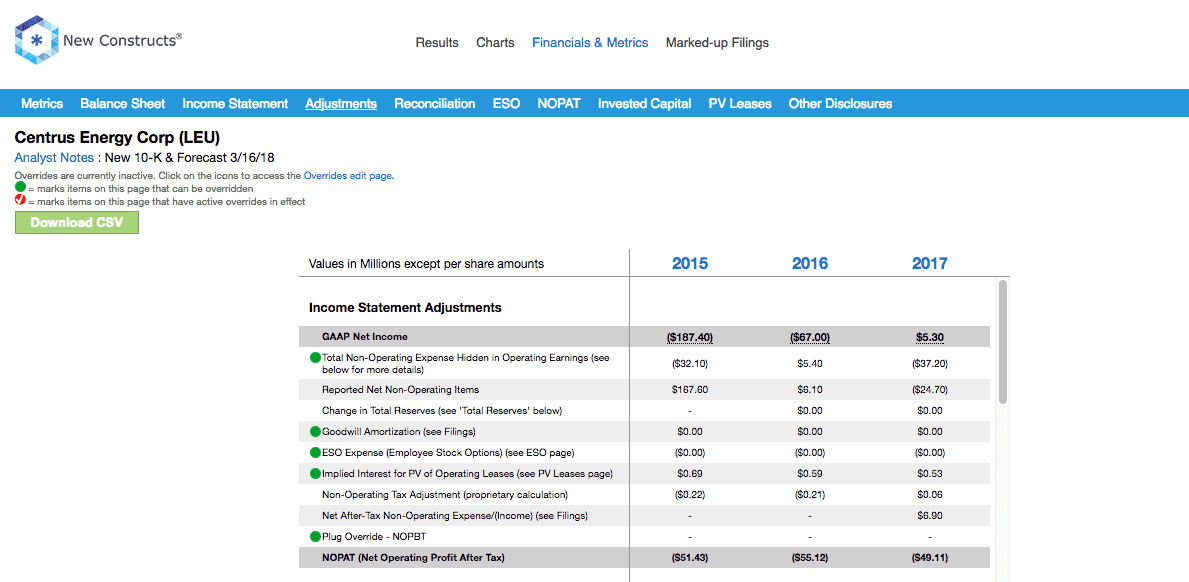Click green override dot beside Goodwill Amortization
Viewport: 1189px width, 582px height.
(x=315, y=432)
